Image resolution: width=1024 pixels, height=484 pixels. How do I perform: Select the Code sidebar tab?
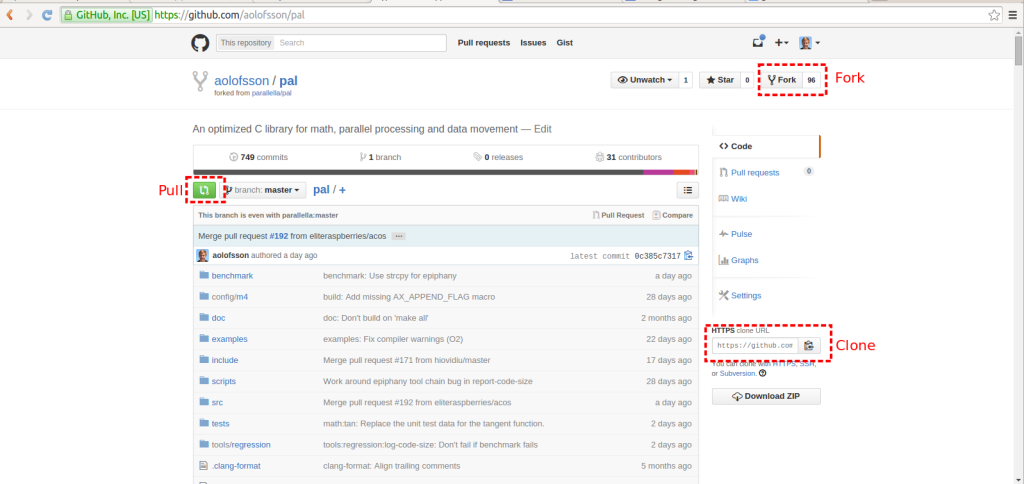765,146
